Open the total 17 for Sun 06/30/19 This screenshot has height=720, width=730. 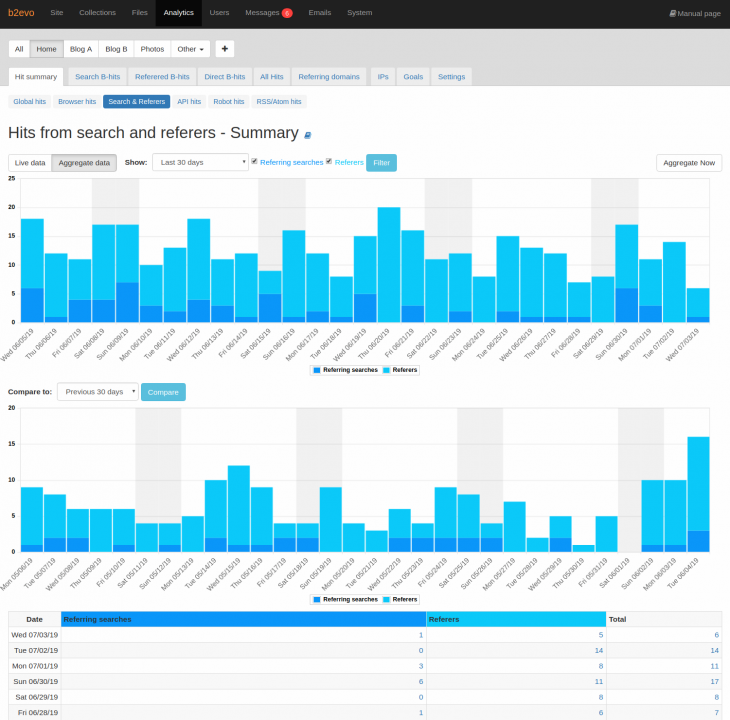[x=715, y=681]
